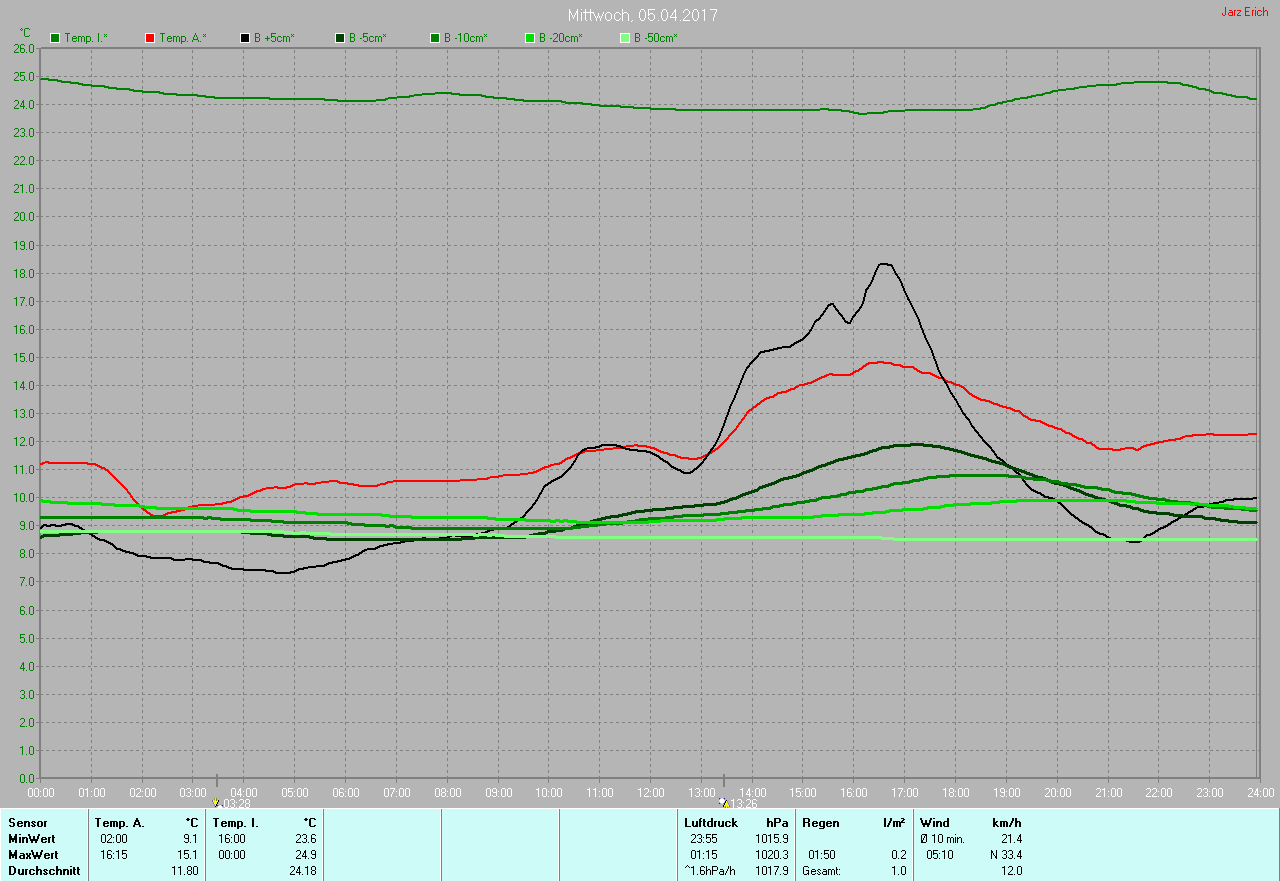1280x881 pixels.
Task: Click the 26.0 label on the y-axis
Action: (24, 48)
